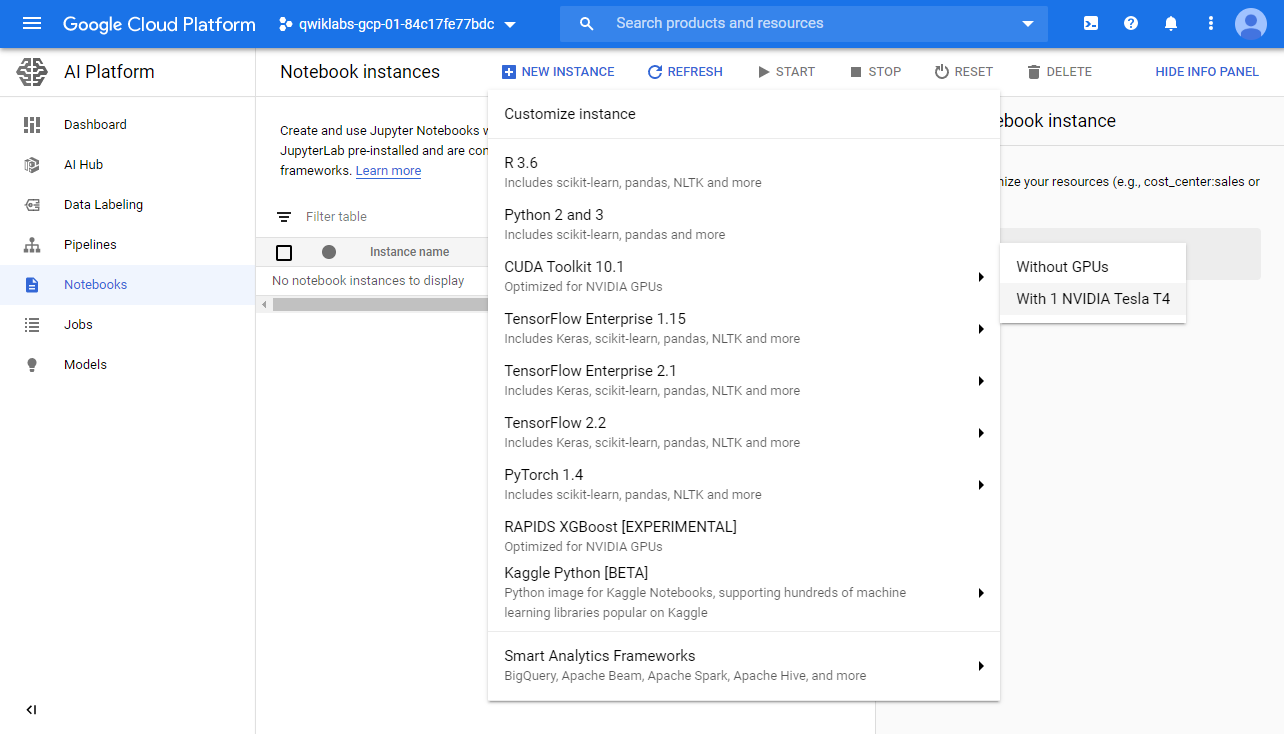Open the notifications bell
This screenshot has width=1284, height=734.
(1171, 23)
